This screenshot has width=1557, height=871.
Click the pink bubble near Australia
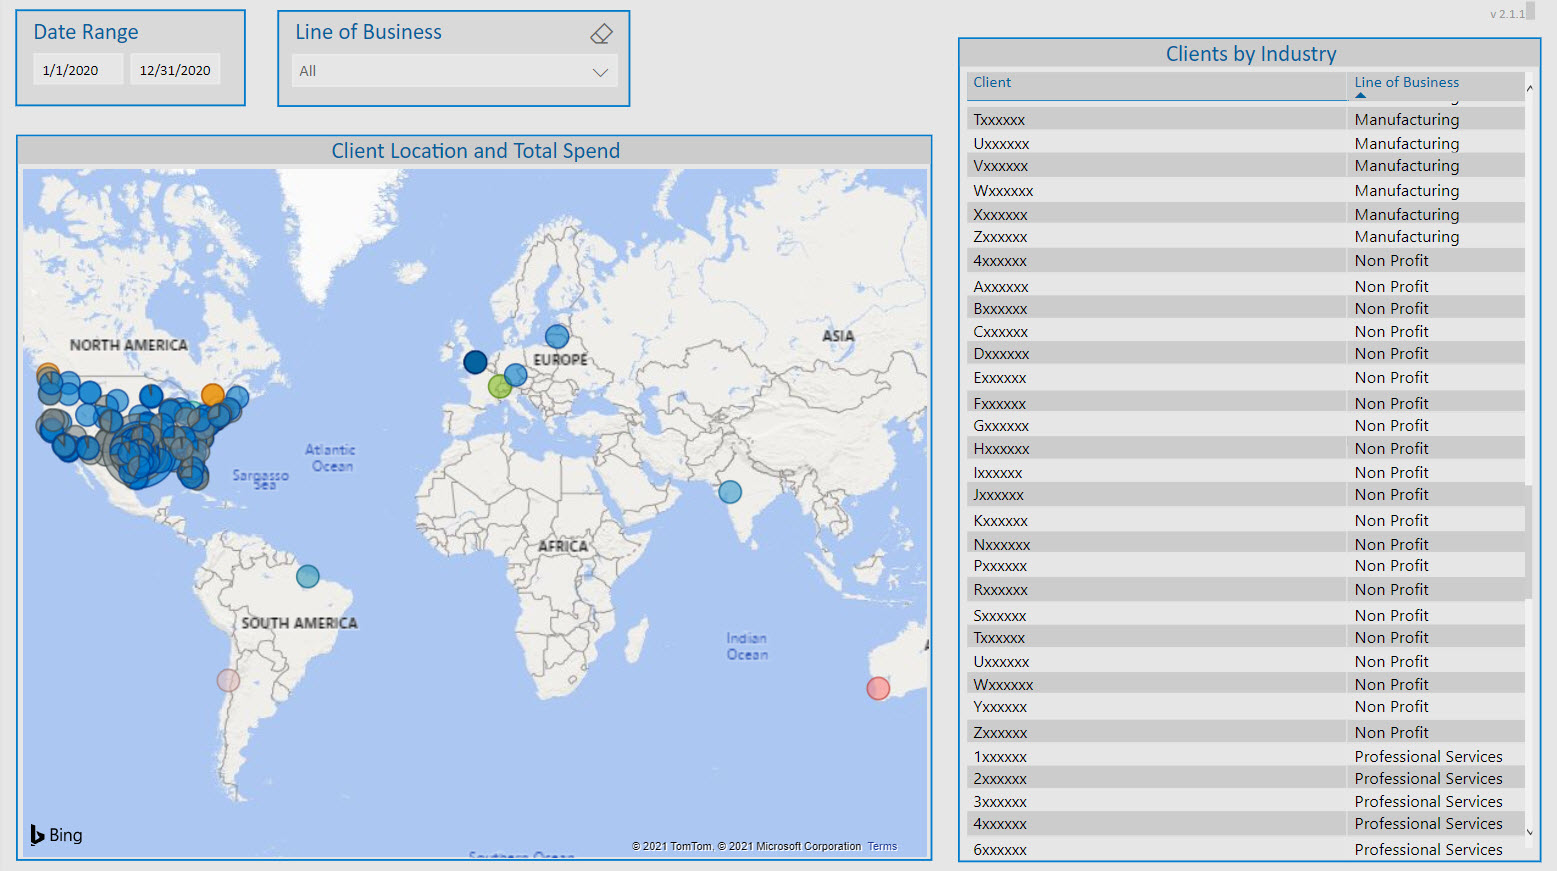pos(877,688)
